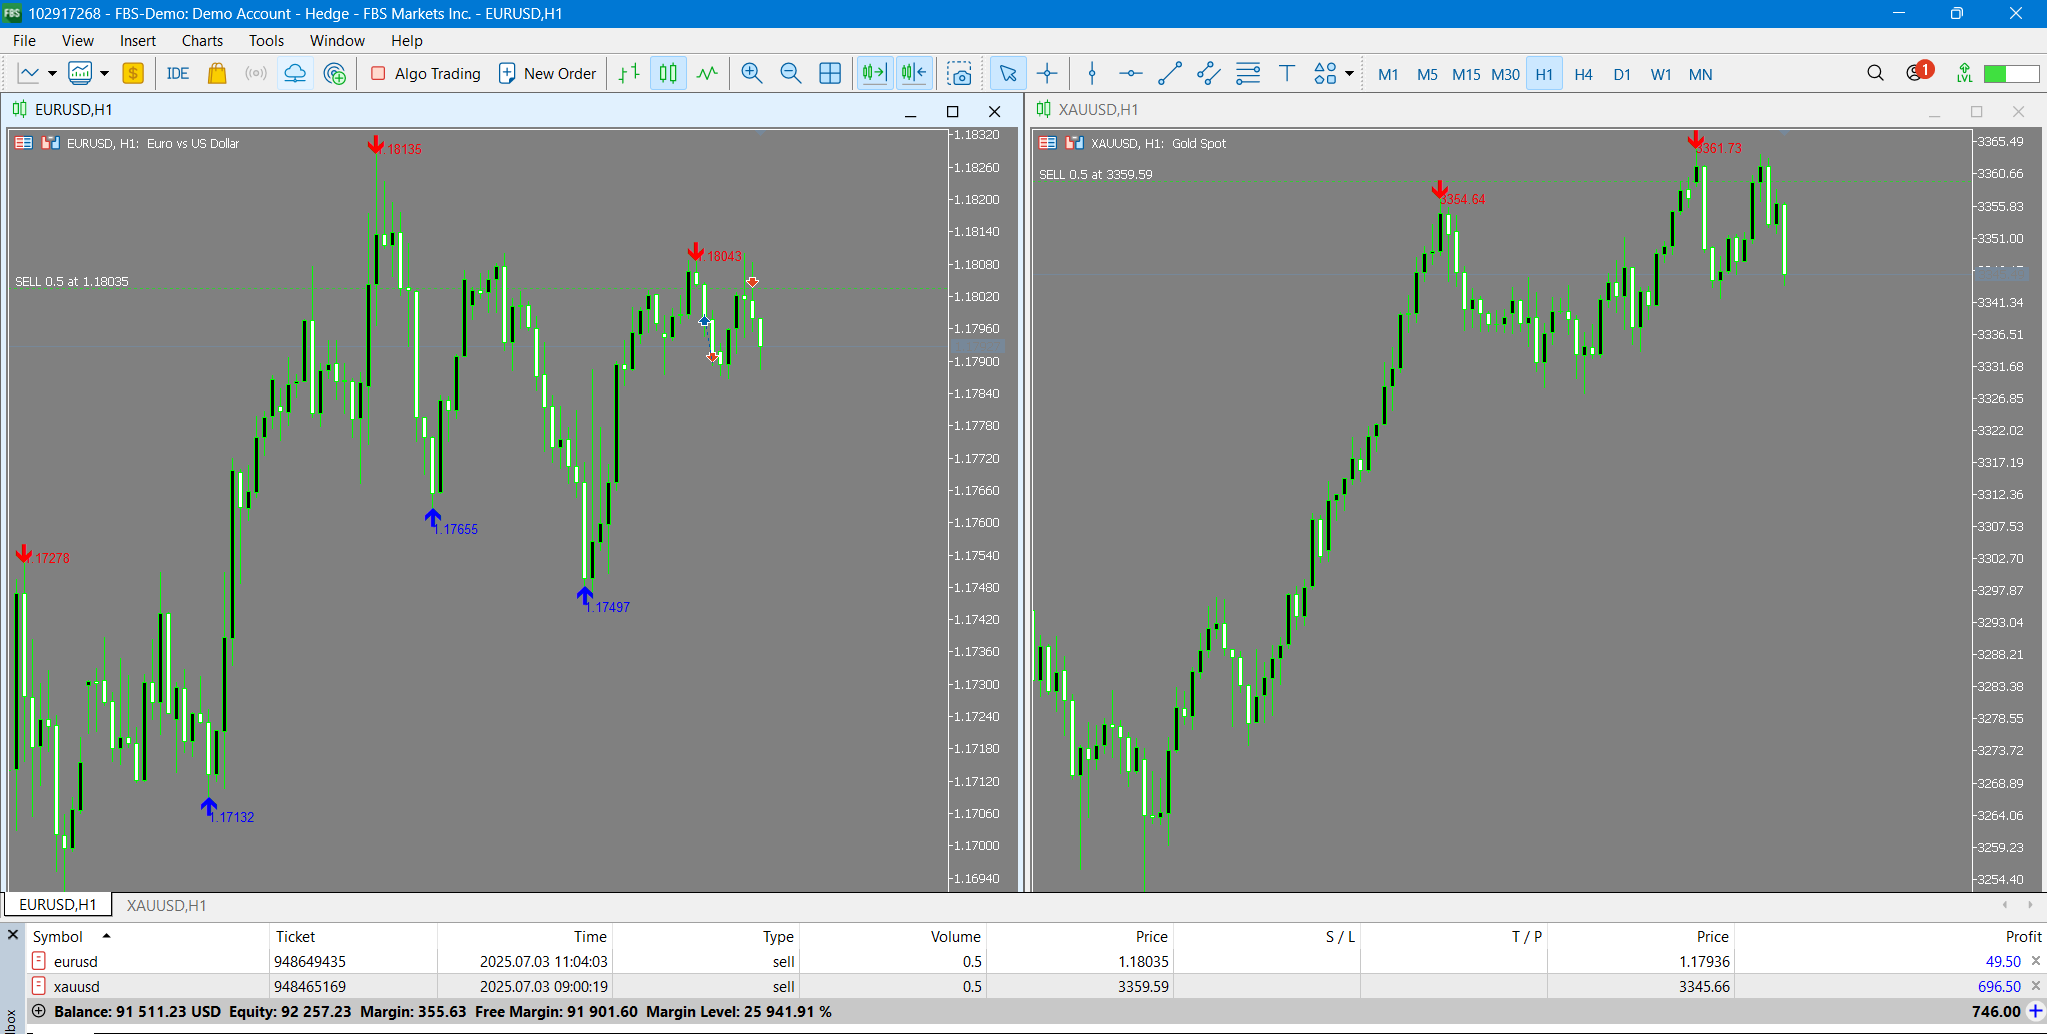Open the MetaEditor IDE
Screen dimensions: 2047x1034
(178, 74)
